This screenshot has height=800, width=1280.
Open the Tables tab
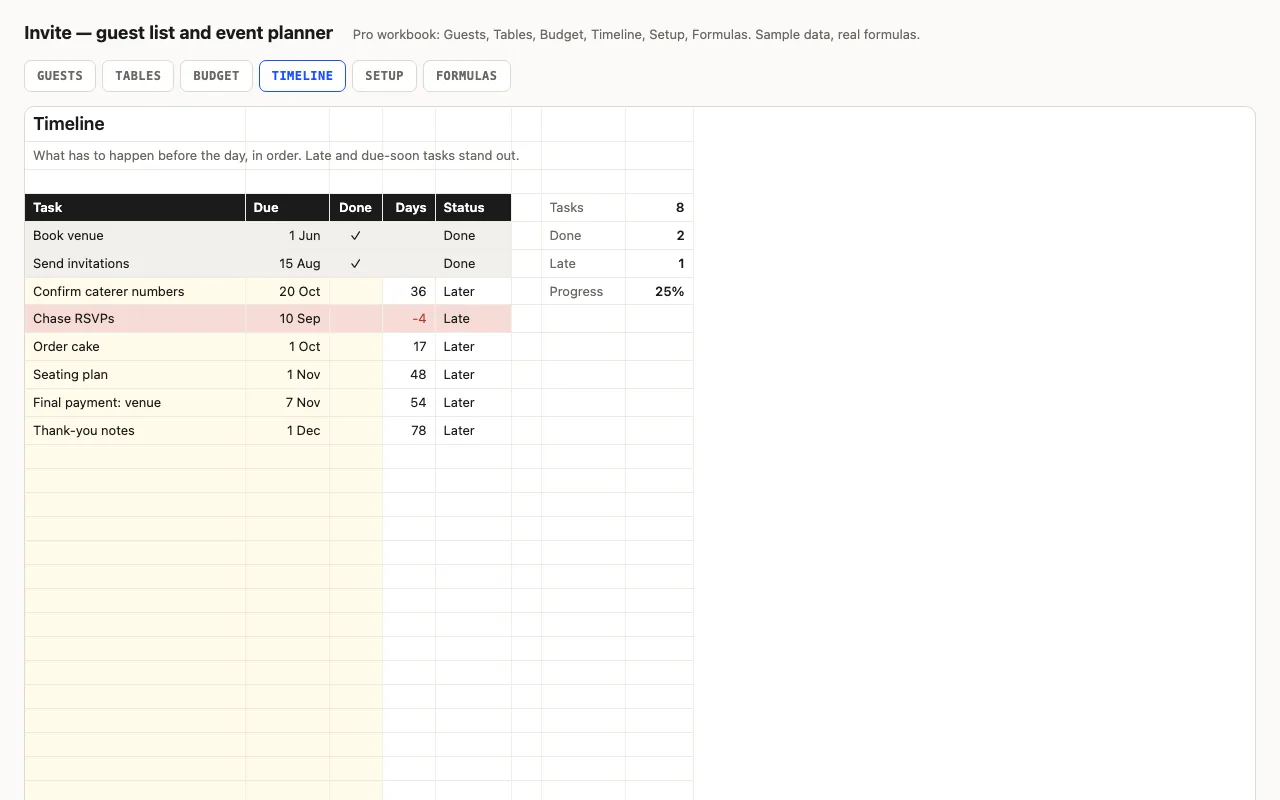(x=138, y=76)
